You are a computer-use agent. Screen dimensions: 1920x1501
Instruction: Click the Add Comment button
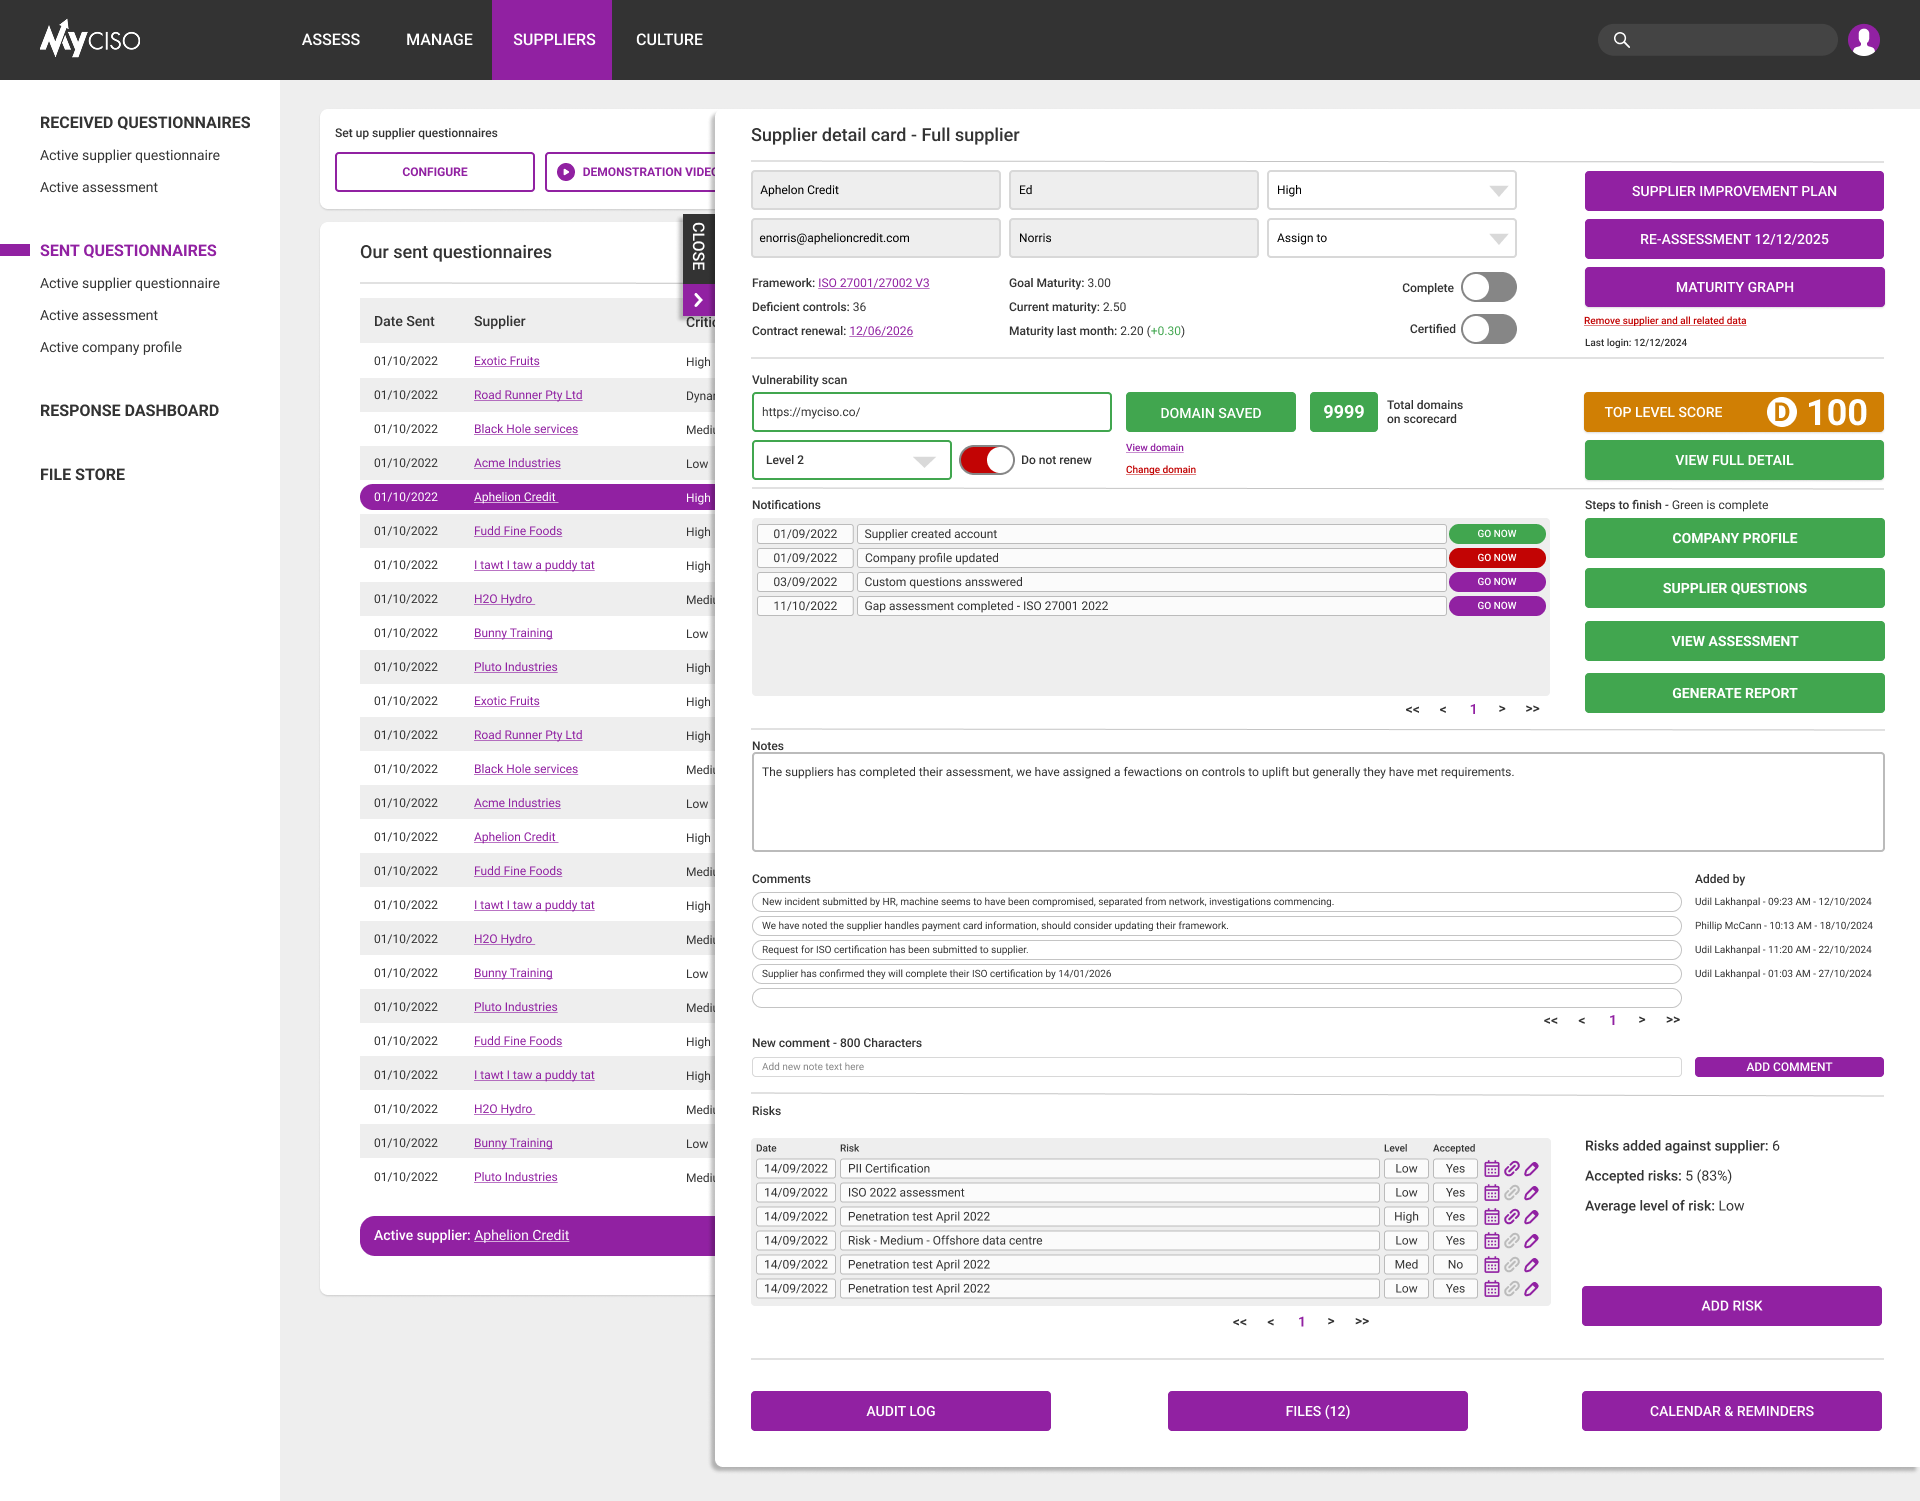[x=1788, y=1067]
